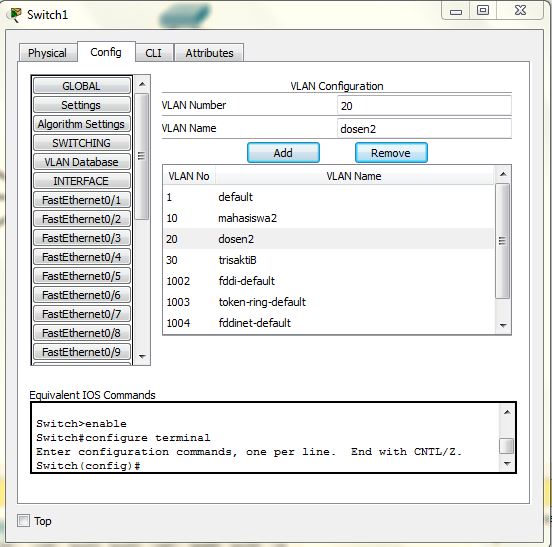Click the VLAN Name input field
Viewport: 552px width, 547px height.
tap(424, 128)
